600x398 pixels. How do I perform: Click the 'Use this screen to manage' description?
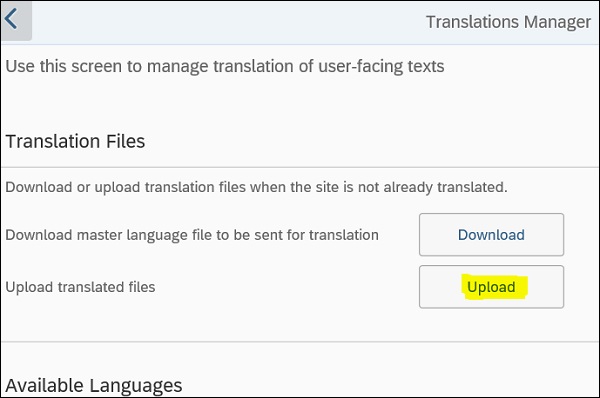[x=225, y=66]
